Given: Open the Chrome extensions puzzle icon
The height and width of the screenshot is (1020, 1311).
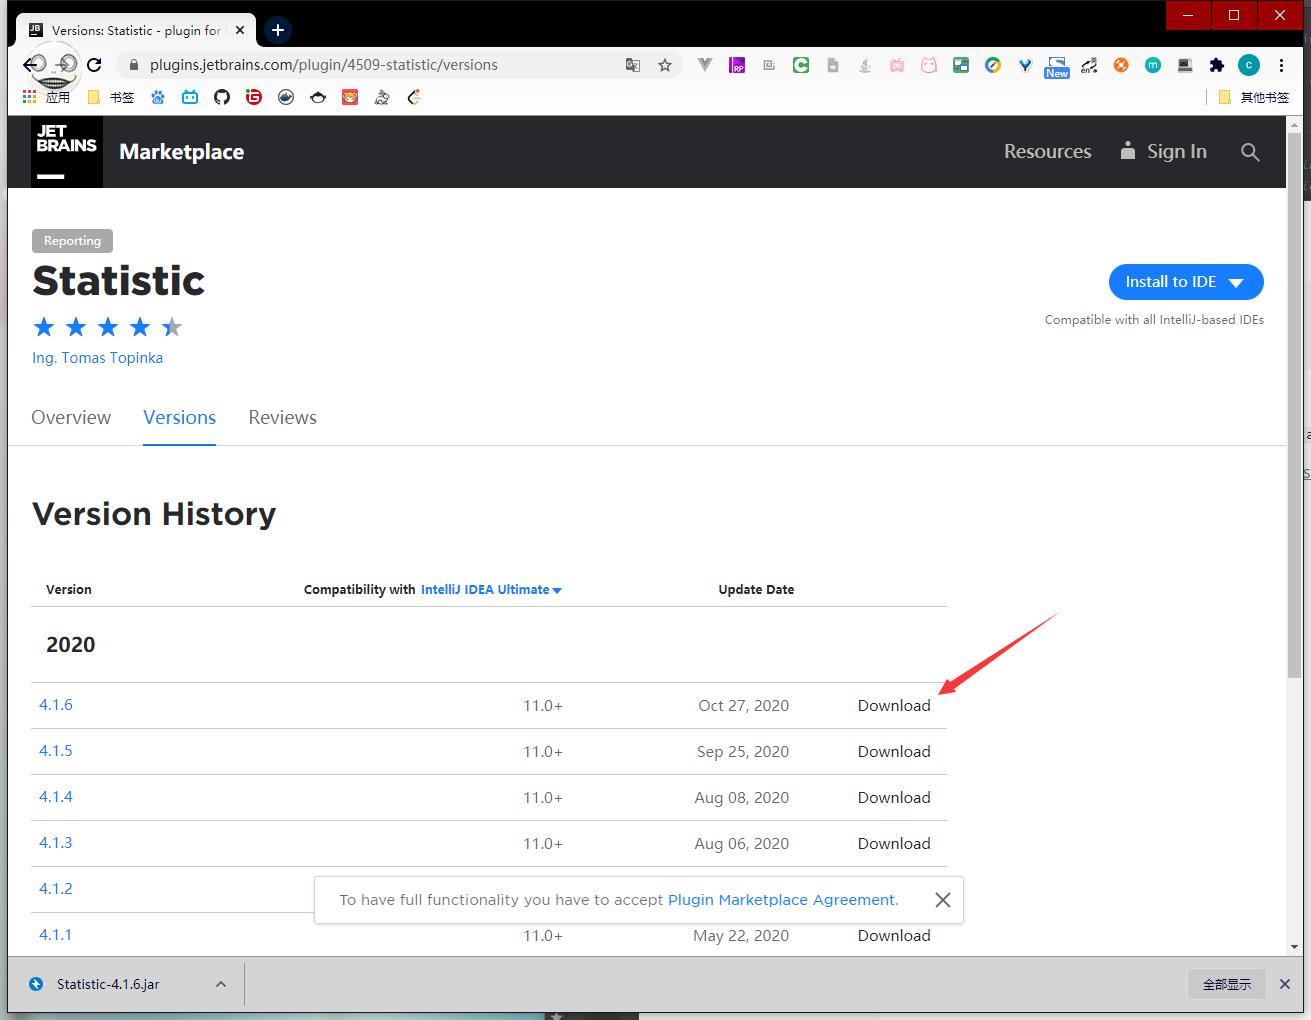Looking at the screenshot, I should (1217, 65).
